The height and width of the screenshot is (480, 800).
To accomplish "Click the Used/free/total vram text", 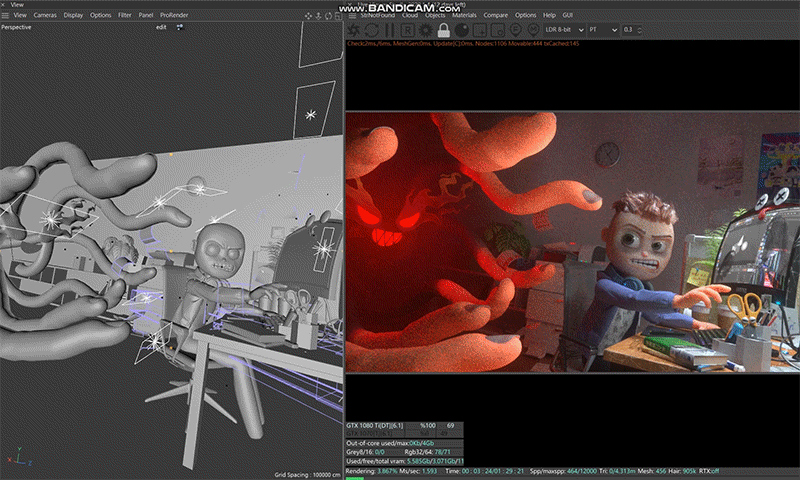I will point(405,461).
